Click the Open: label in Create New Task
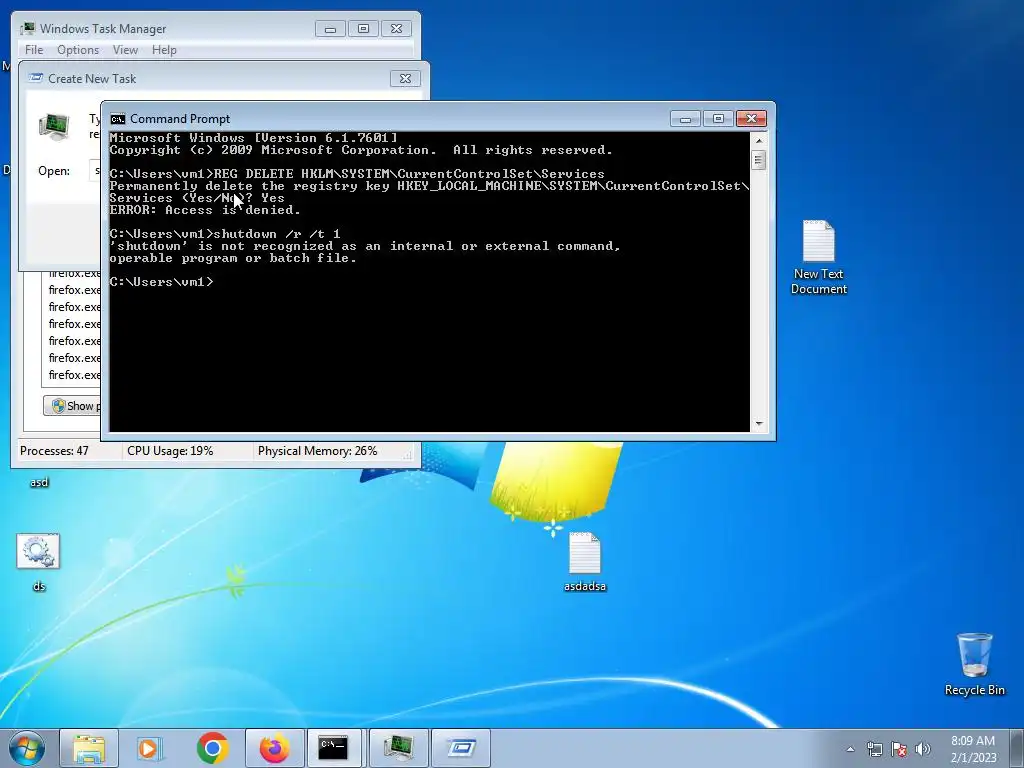Viewport: 1024px width, 768px height. (x=54, y=170)
